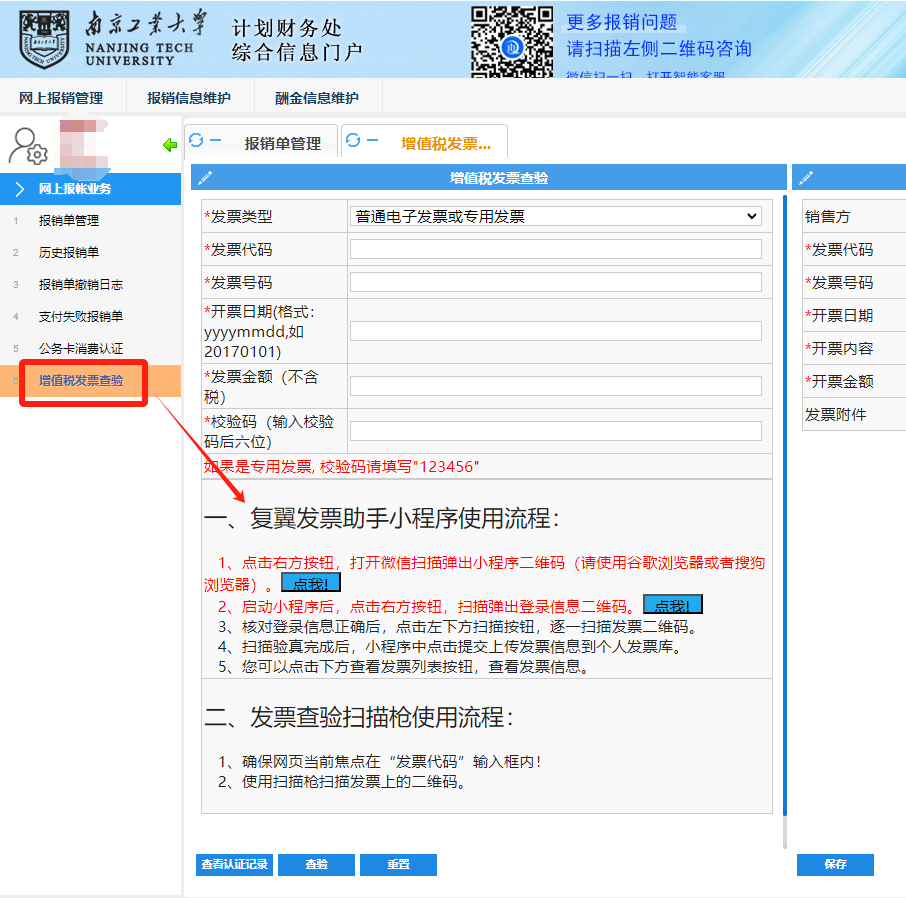Image resolution: width=906 pixels, height=898 pixels.
Task: Open the 网上报销管理 top menu
Action: (x=61, y=98)
